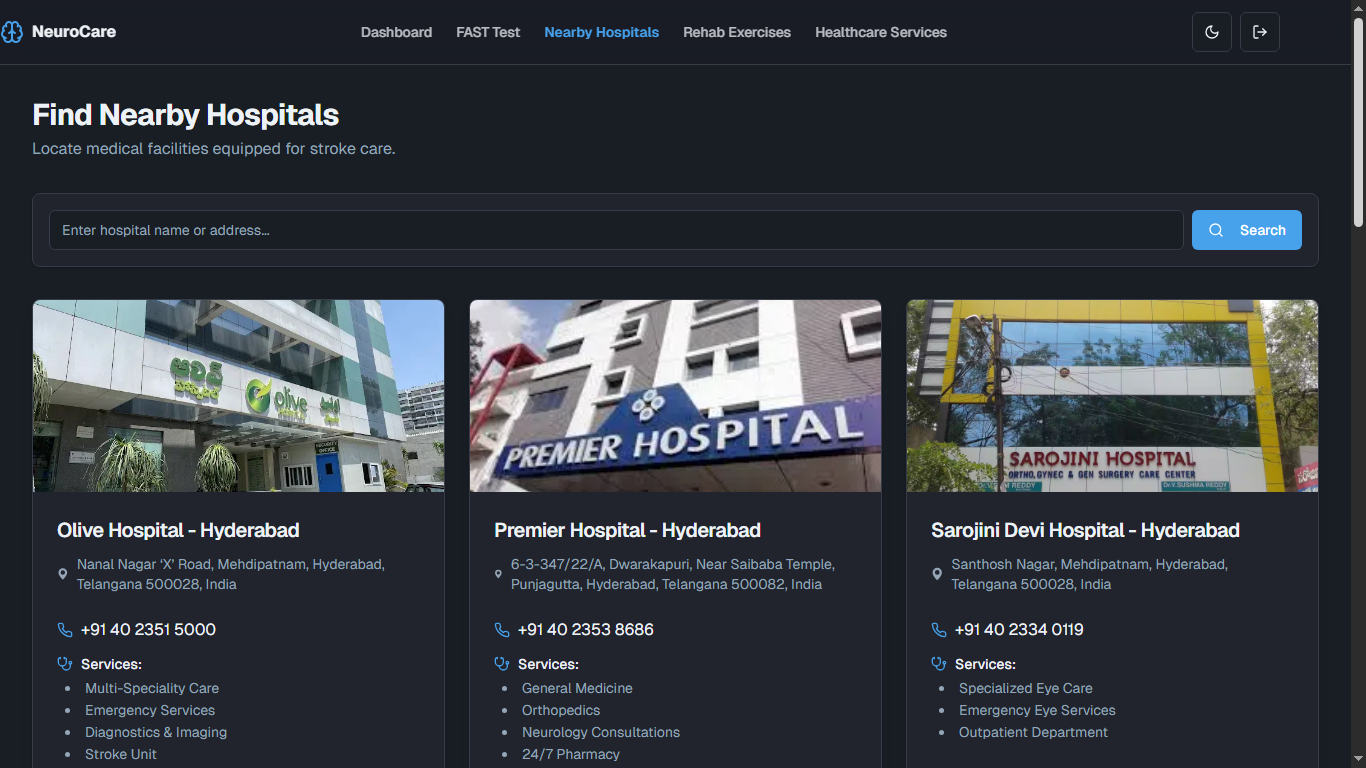The height and width of the screenshot is (768, 1366).
Task: Click the General Medicine service item
Action: 577,688
